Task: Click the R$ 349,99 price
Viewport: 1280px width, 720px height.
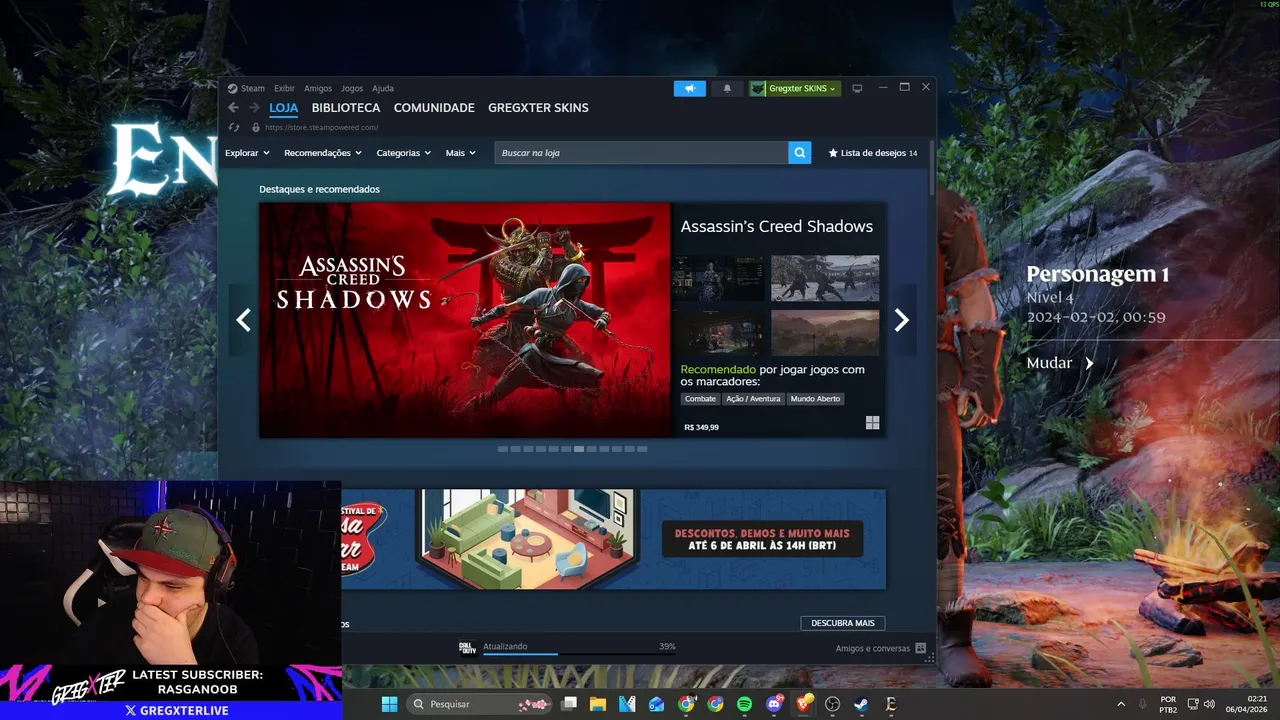Action: click(x=701, y=427)
